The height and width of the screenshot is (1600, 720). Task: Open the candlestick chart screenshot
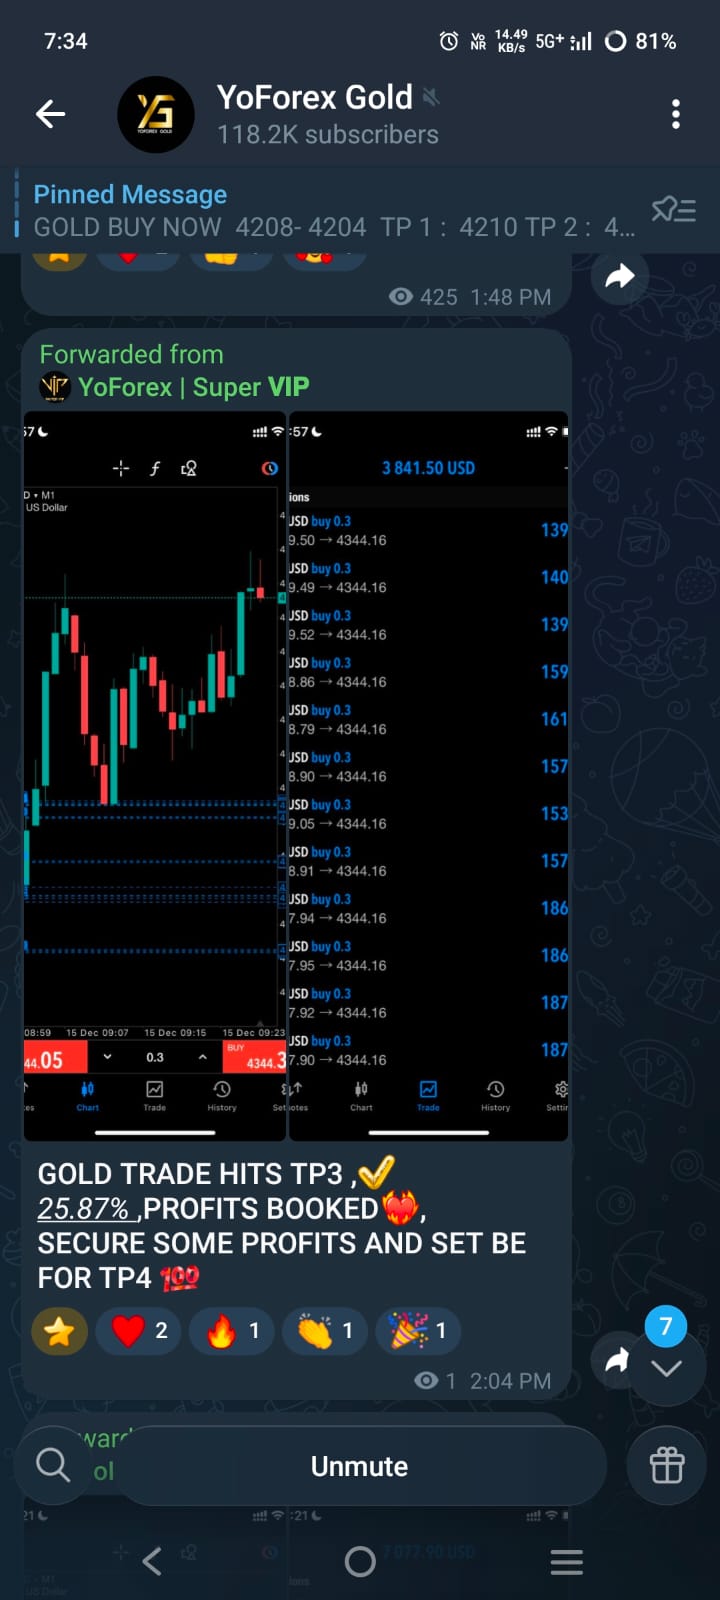coord(155,775)
